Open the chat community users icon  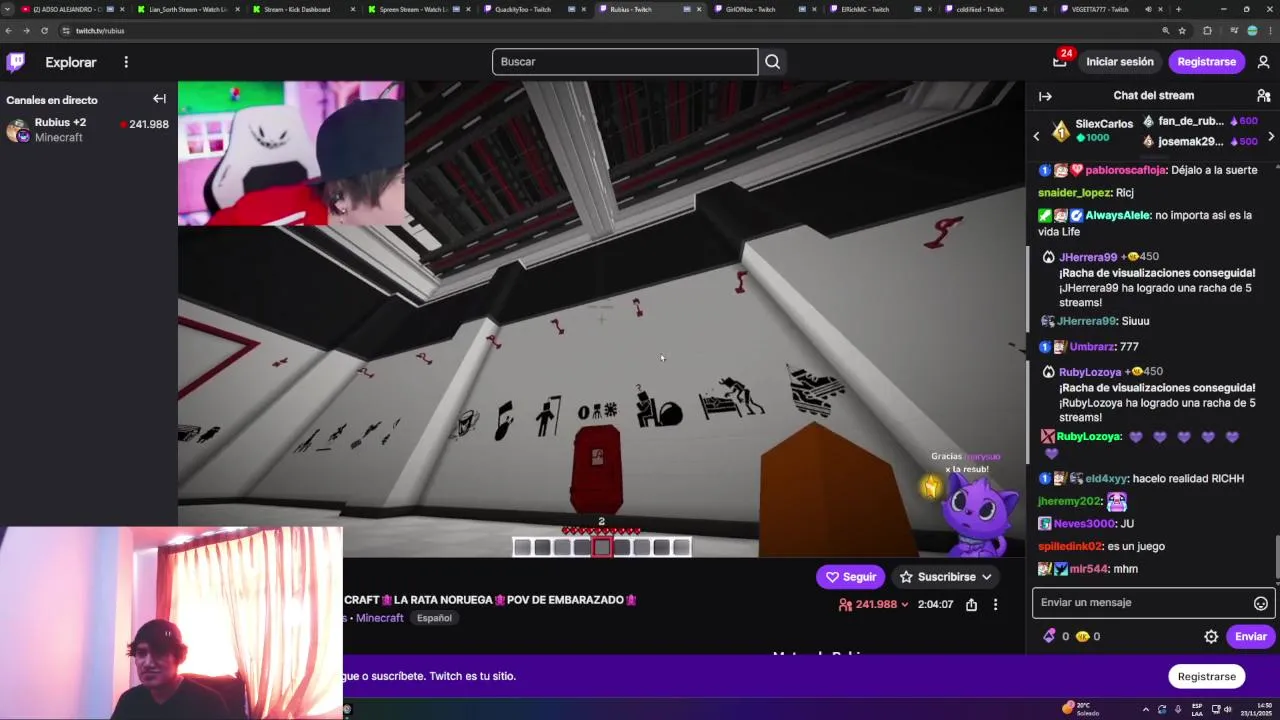[1263, 96]
